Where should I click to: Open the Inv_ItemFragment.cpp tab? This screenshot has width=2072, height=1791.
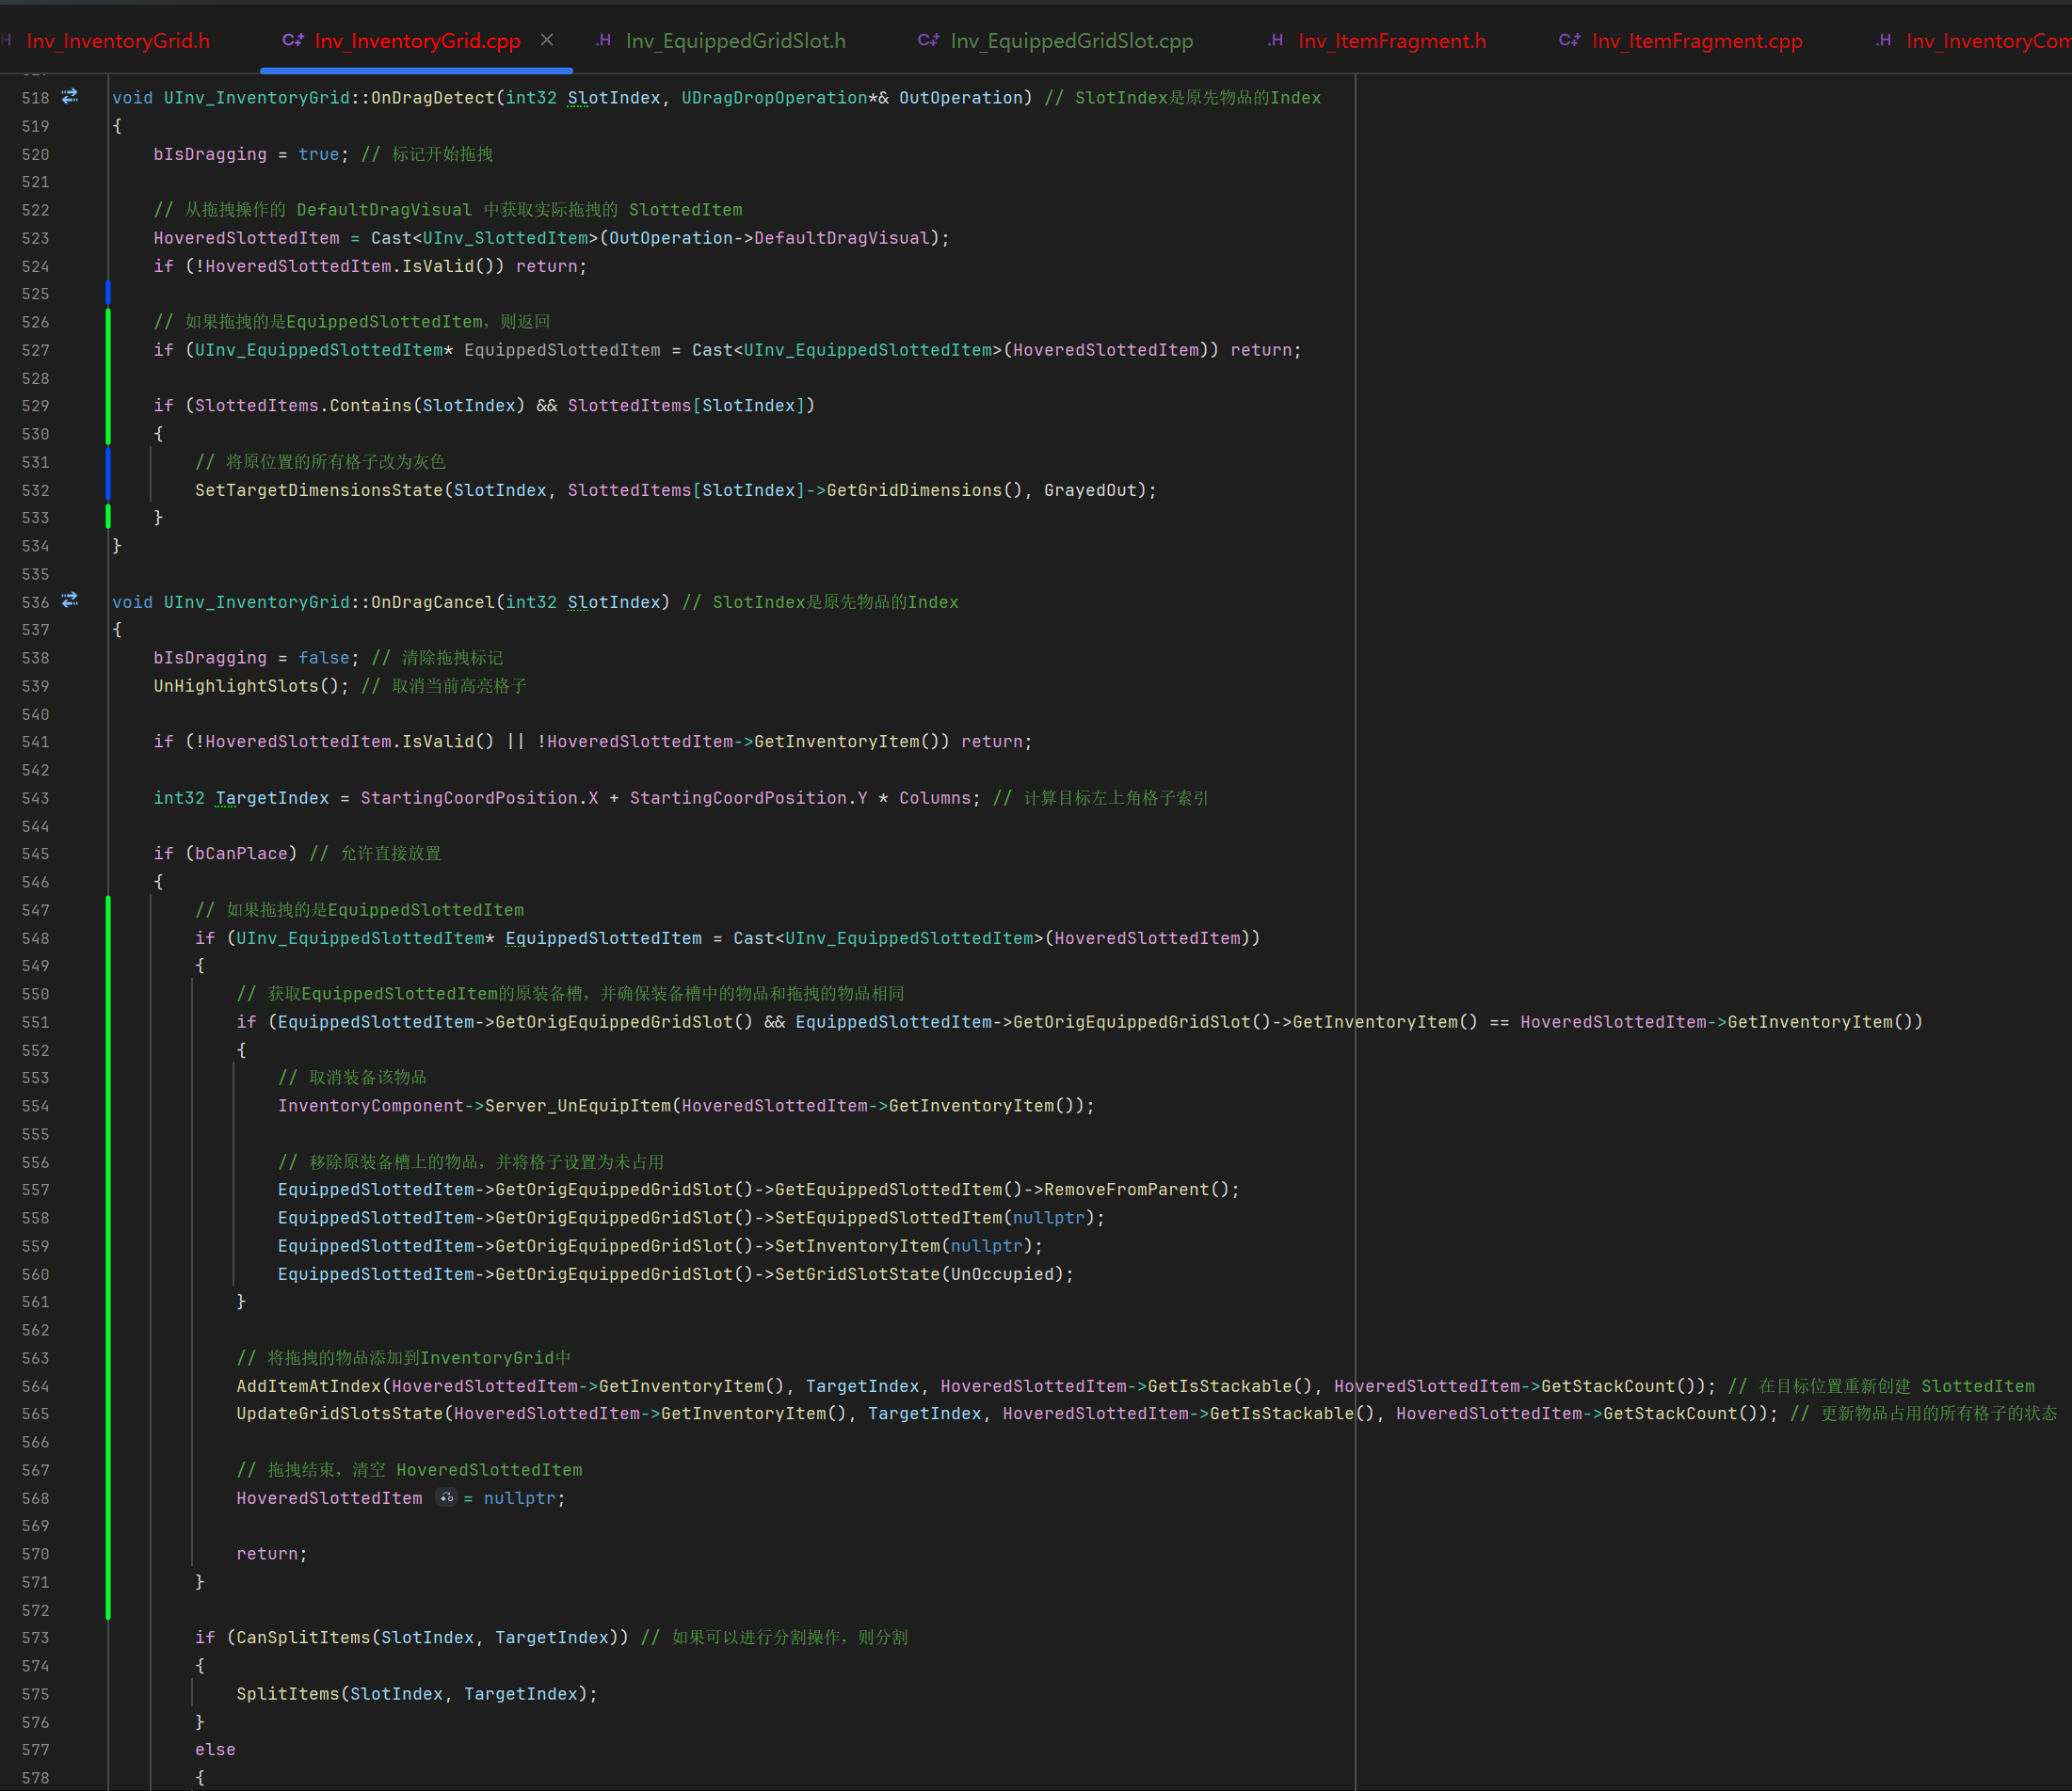click(x=1696, y=41)
